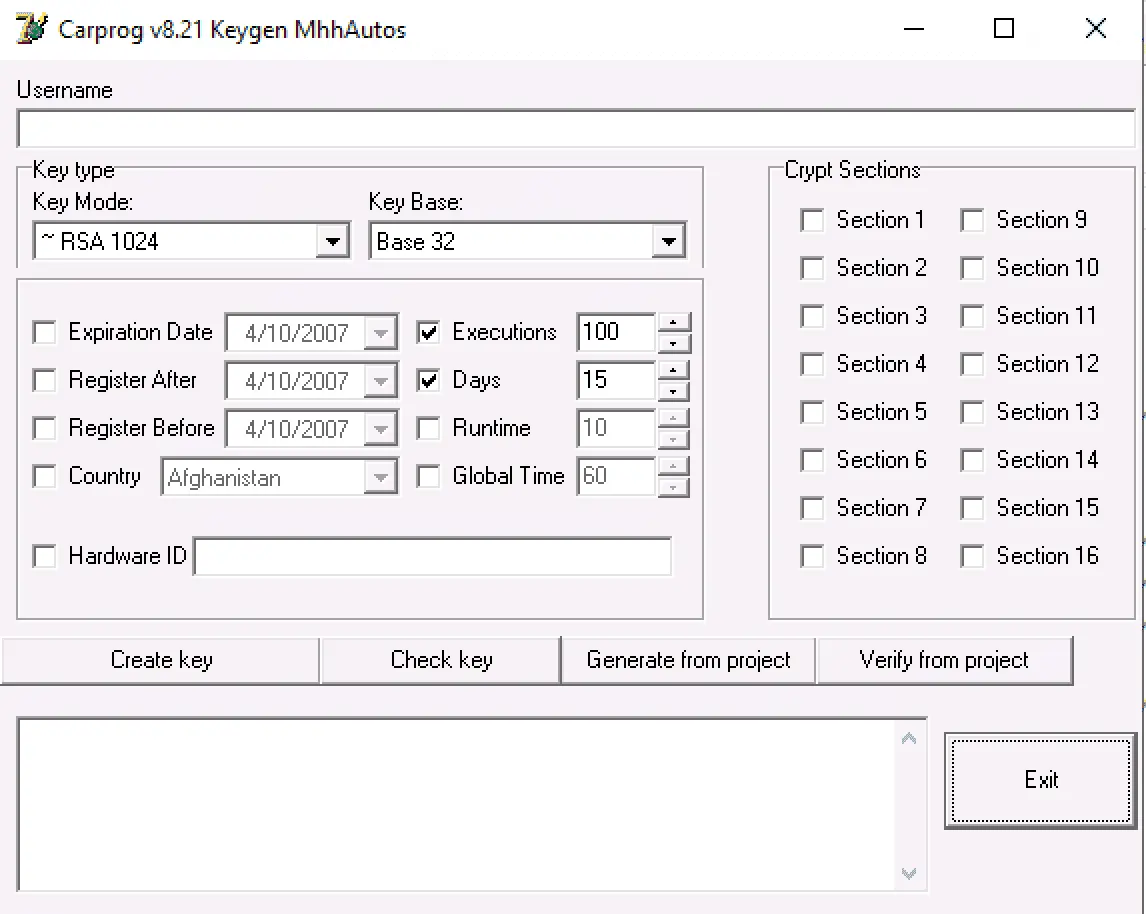The image size is (1146, 914).
Task: Decrease the Executions value with down arrow
Action: pyautogui.click(x=675, y=342)
